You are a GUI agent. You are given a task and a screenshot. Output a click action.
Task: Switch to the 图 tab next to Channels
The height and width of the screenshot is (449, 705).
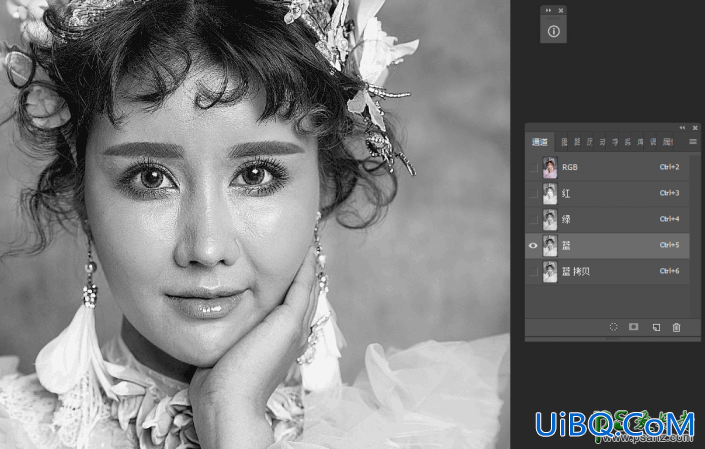coord(564,142)
